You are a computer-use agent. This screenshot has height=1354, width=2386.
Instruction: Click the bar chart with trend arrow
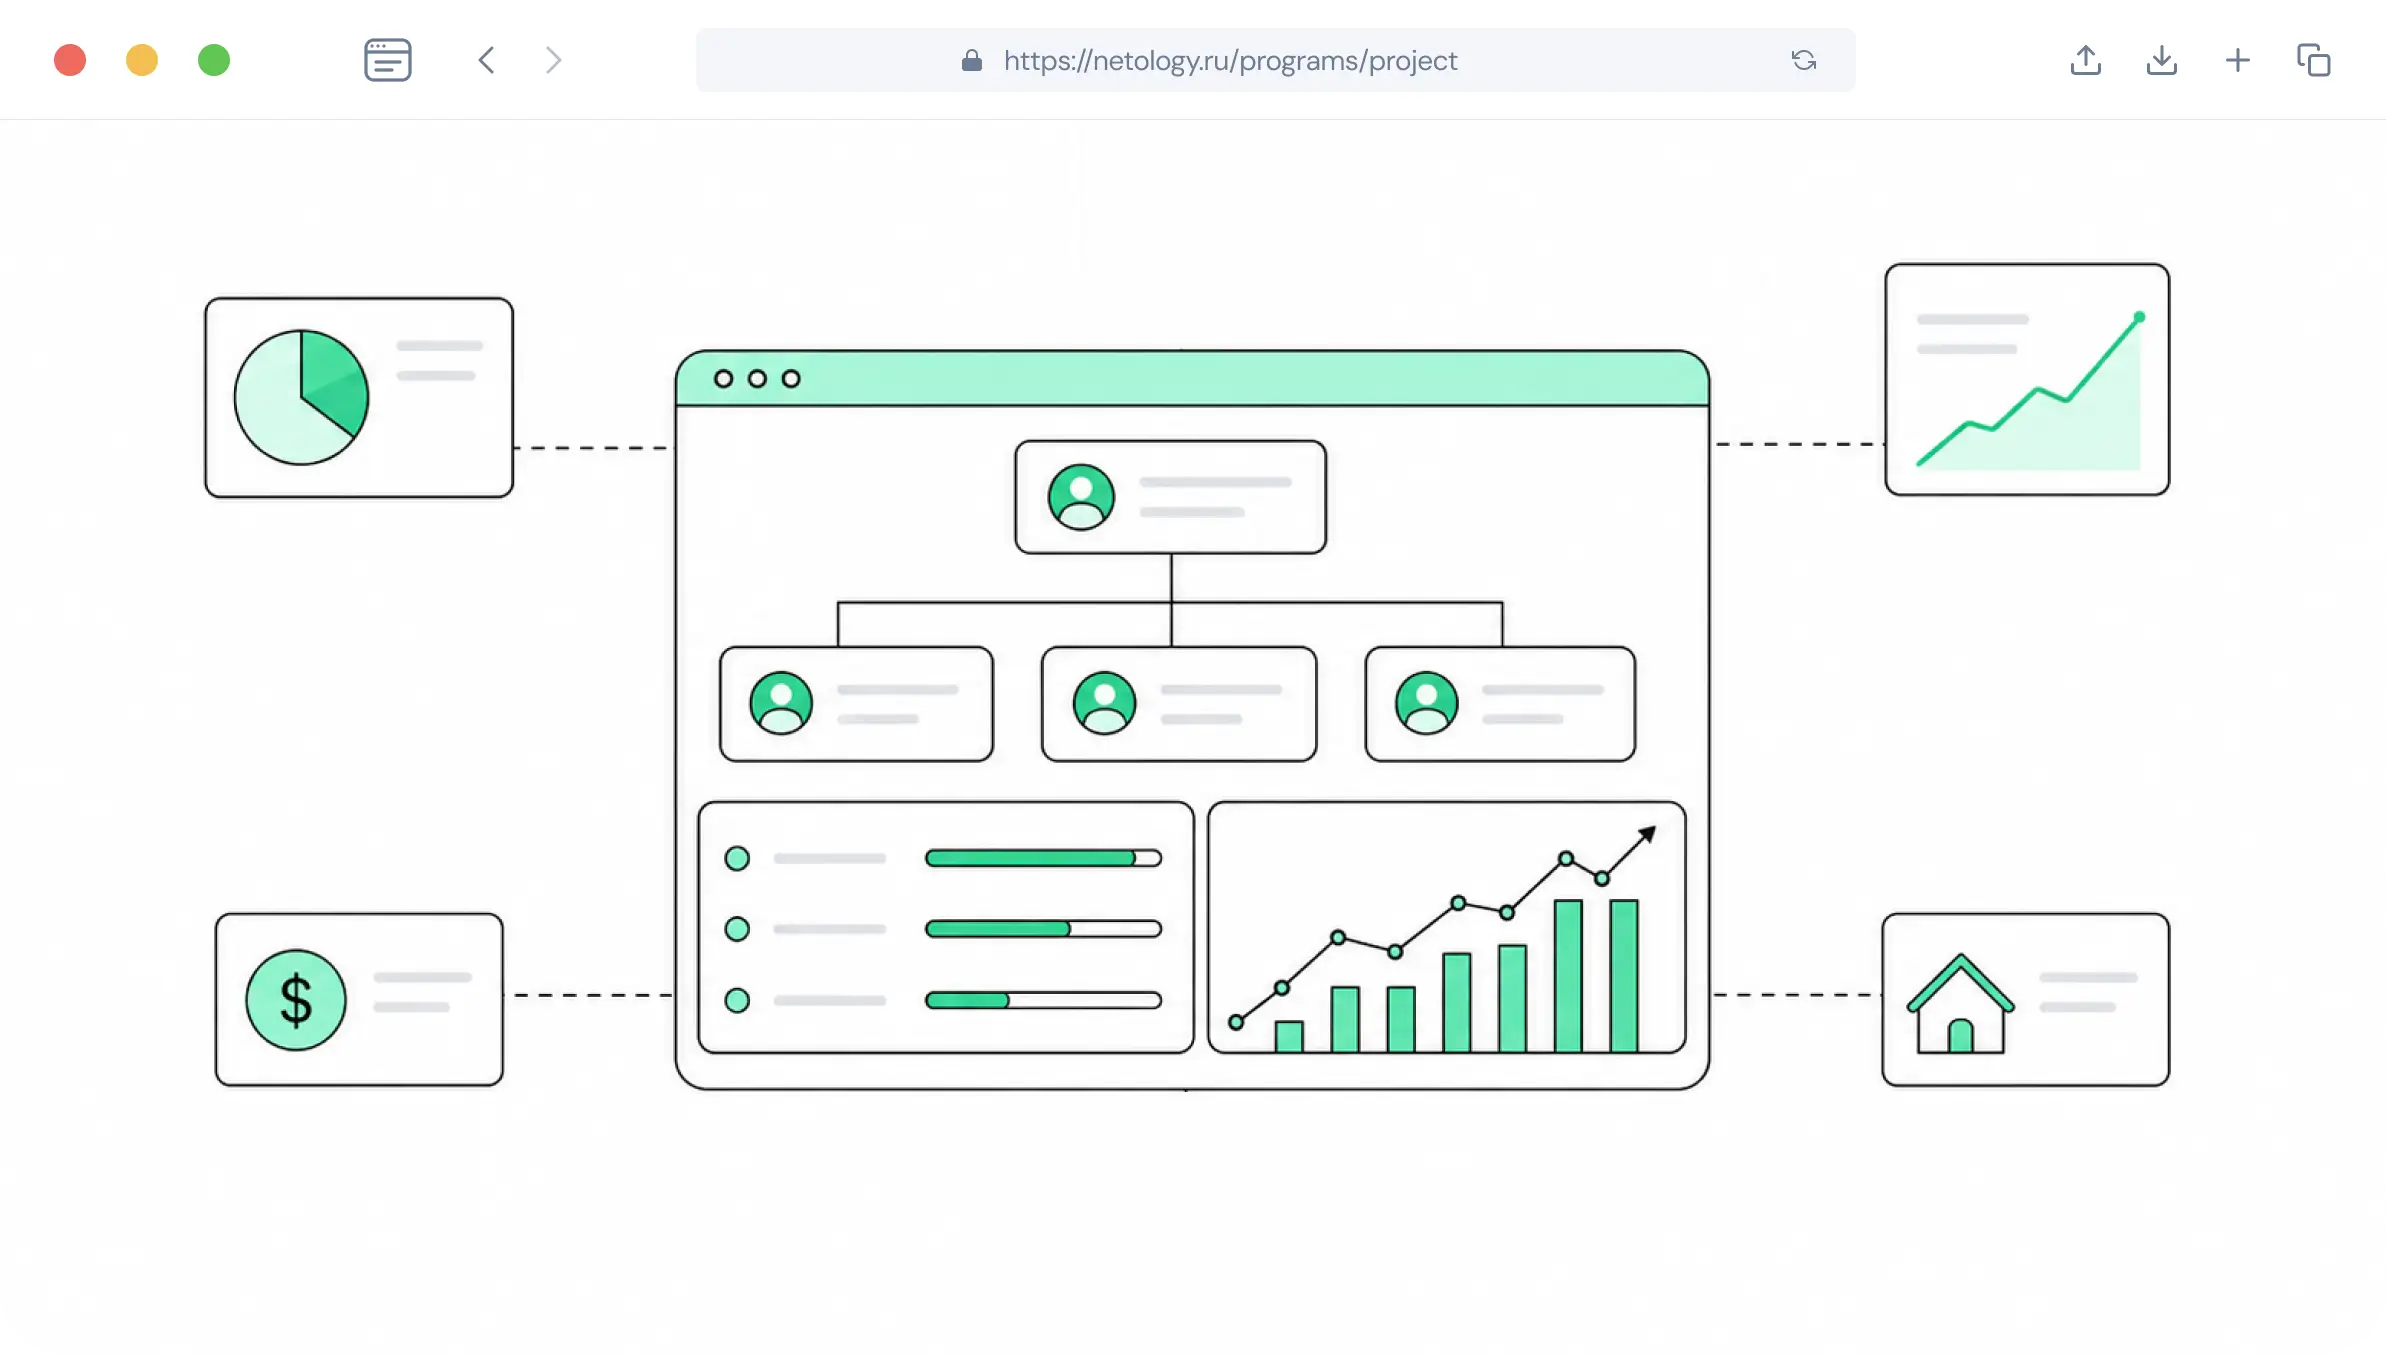pos(1446,927)
